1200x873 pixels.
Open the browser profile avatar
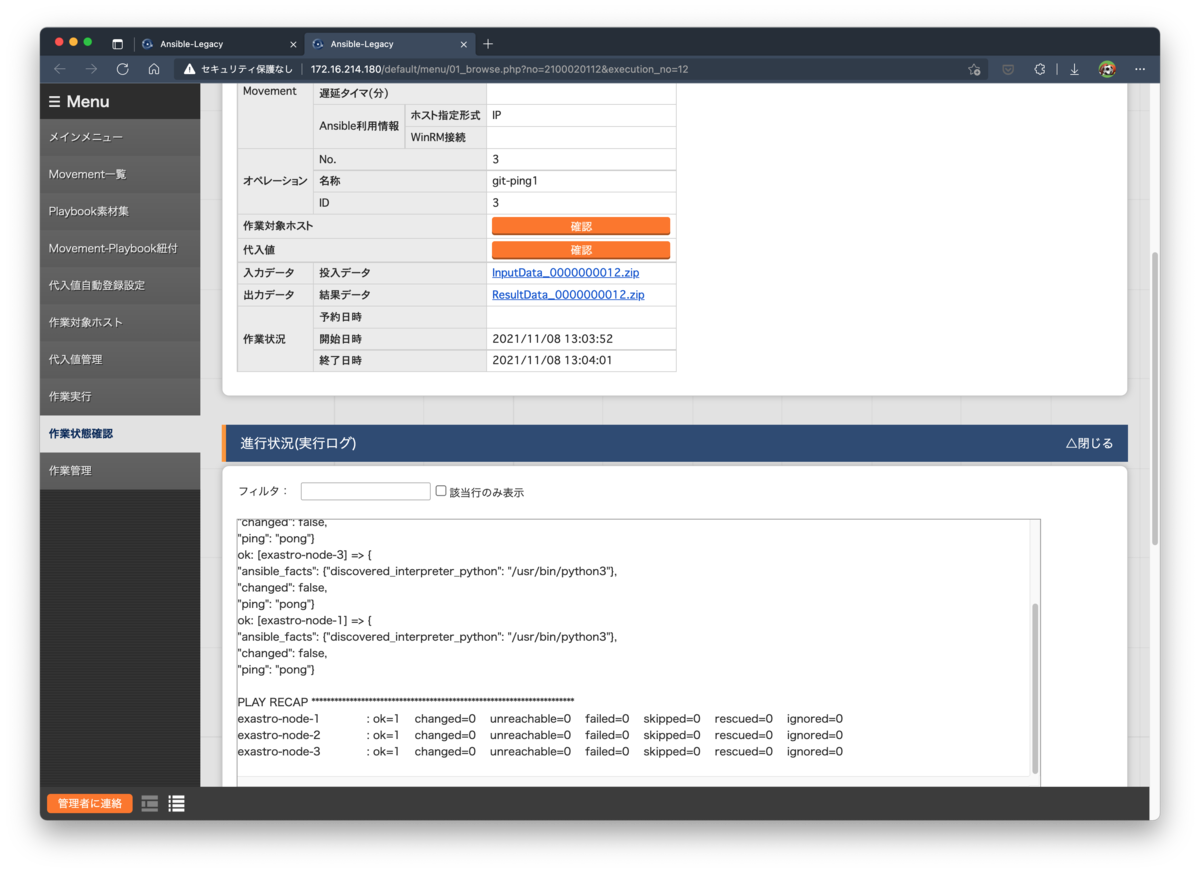pos(1107,69)
